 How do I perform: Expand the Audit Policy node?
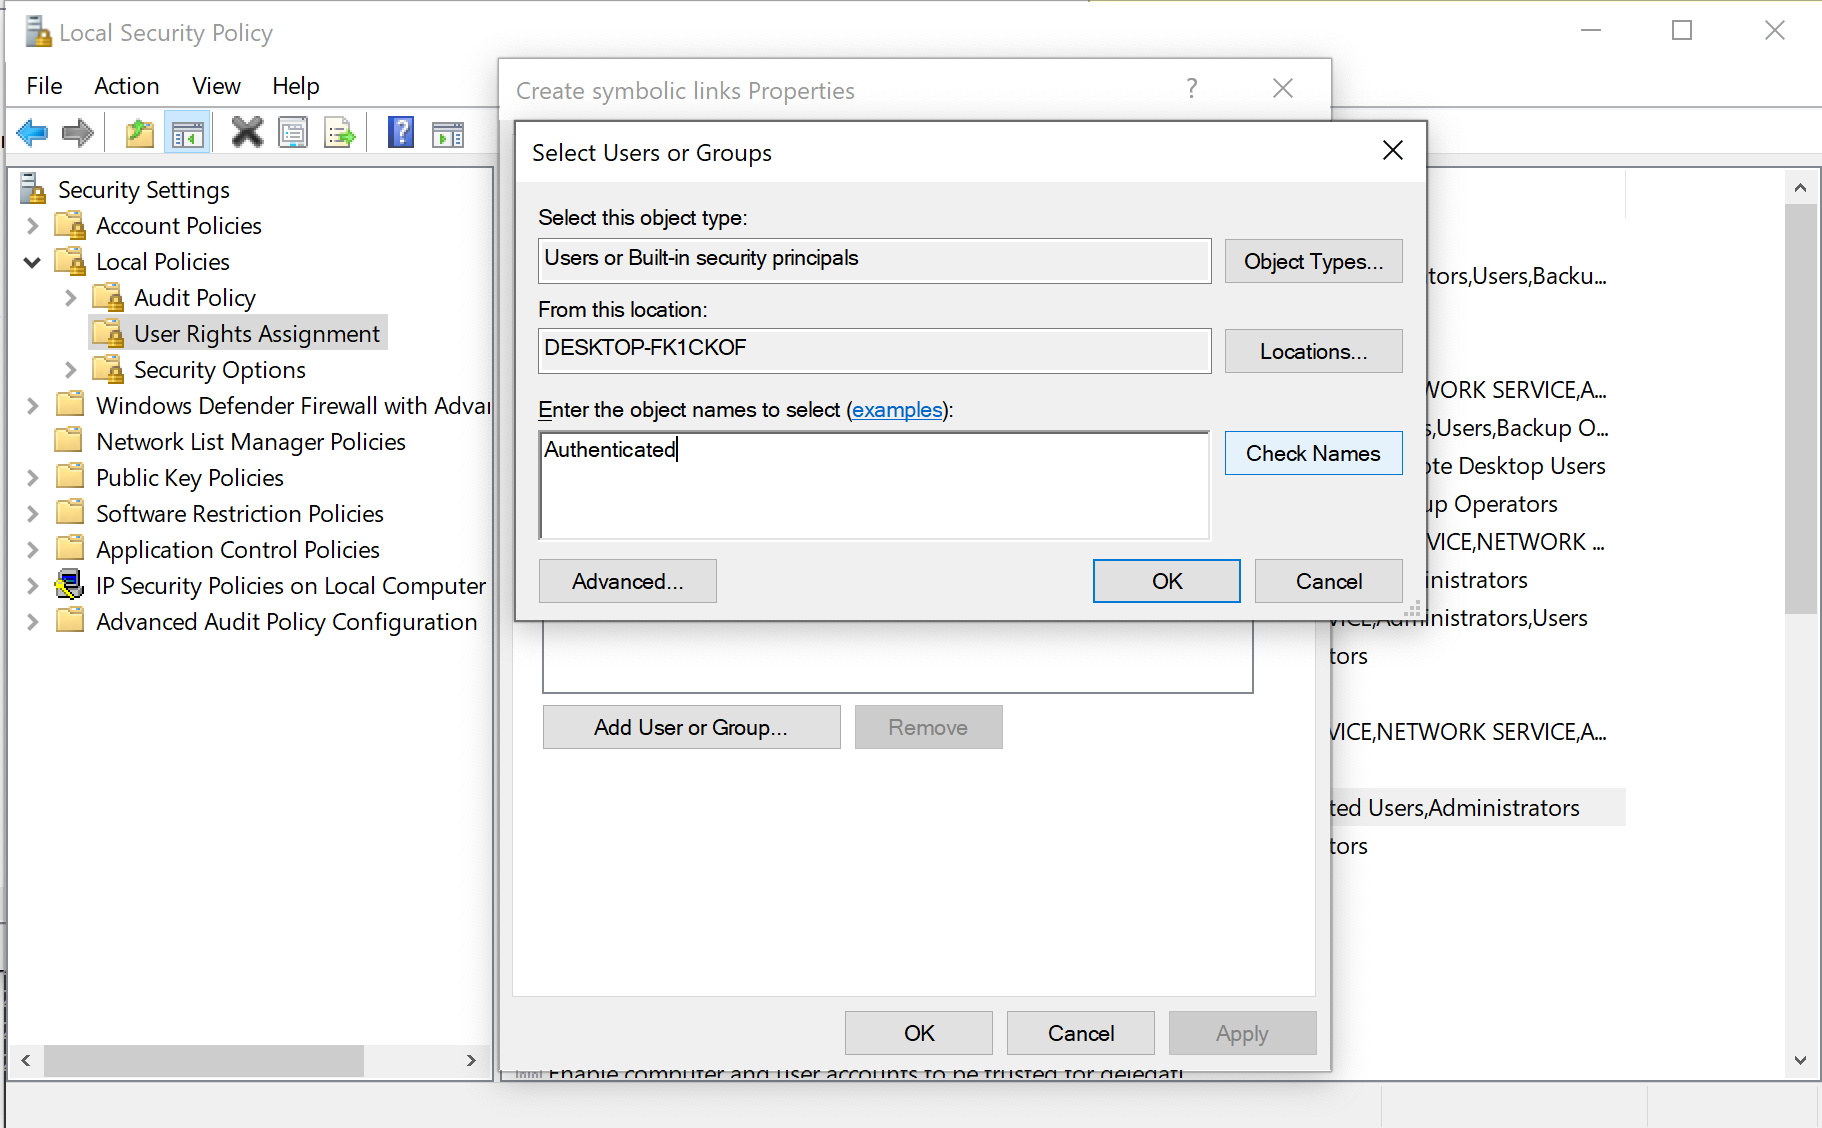[69, 297]
